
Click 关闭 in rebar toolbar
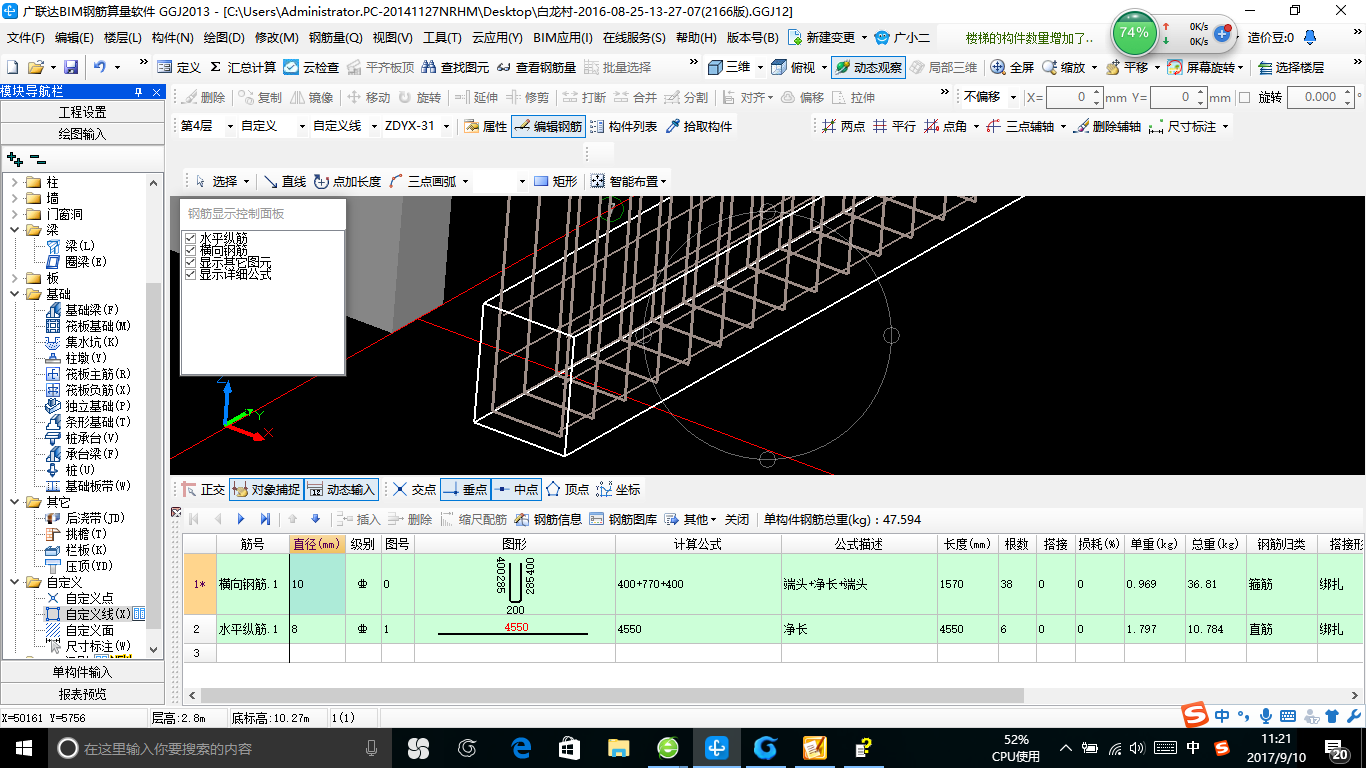[737, 519]
